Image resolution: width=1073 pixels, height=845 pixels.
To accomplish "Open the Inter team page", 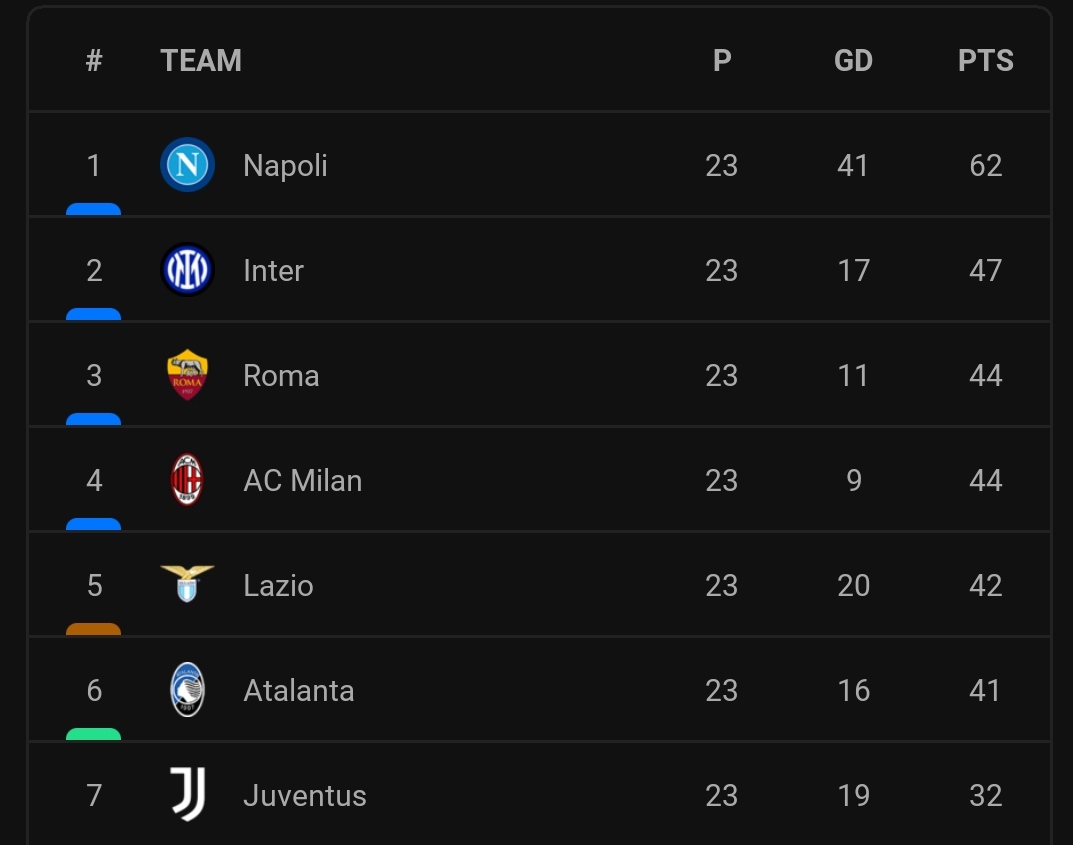I will click(x=273, y=271).
